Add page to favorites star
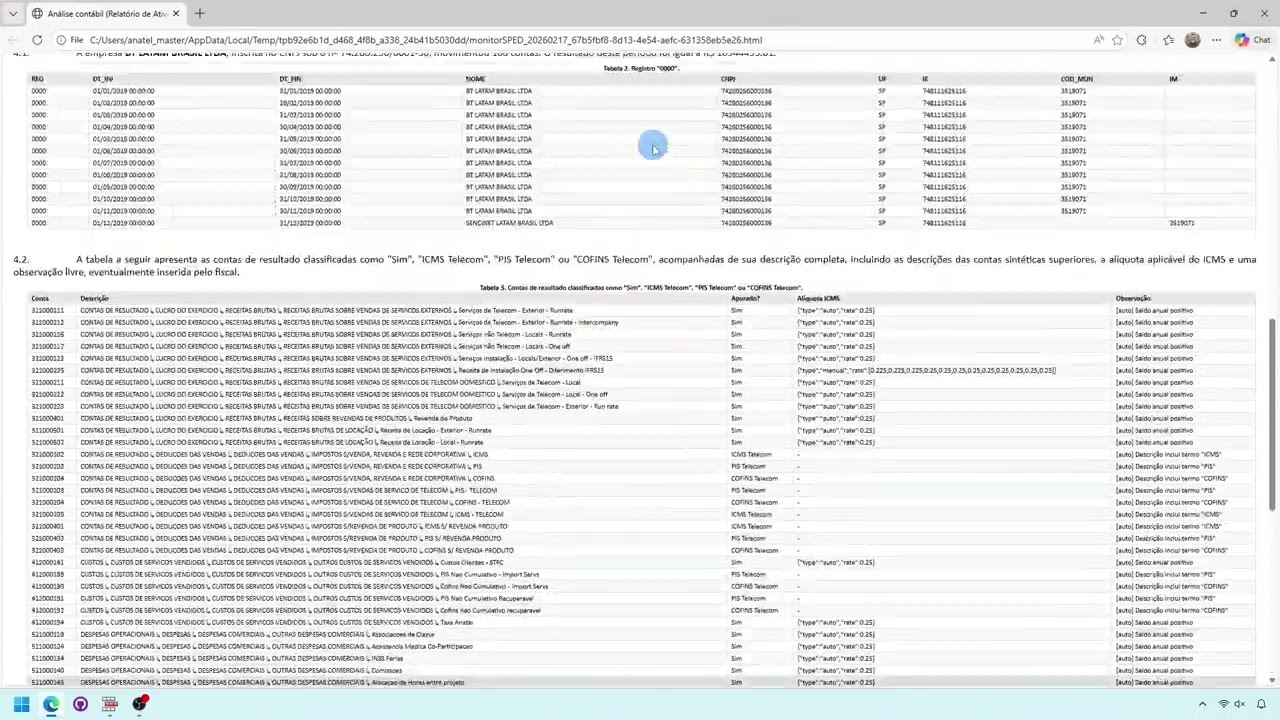 coord(1117,40)
